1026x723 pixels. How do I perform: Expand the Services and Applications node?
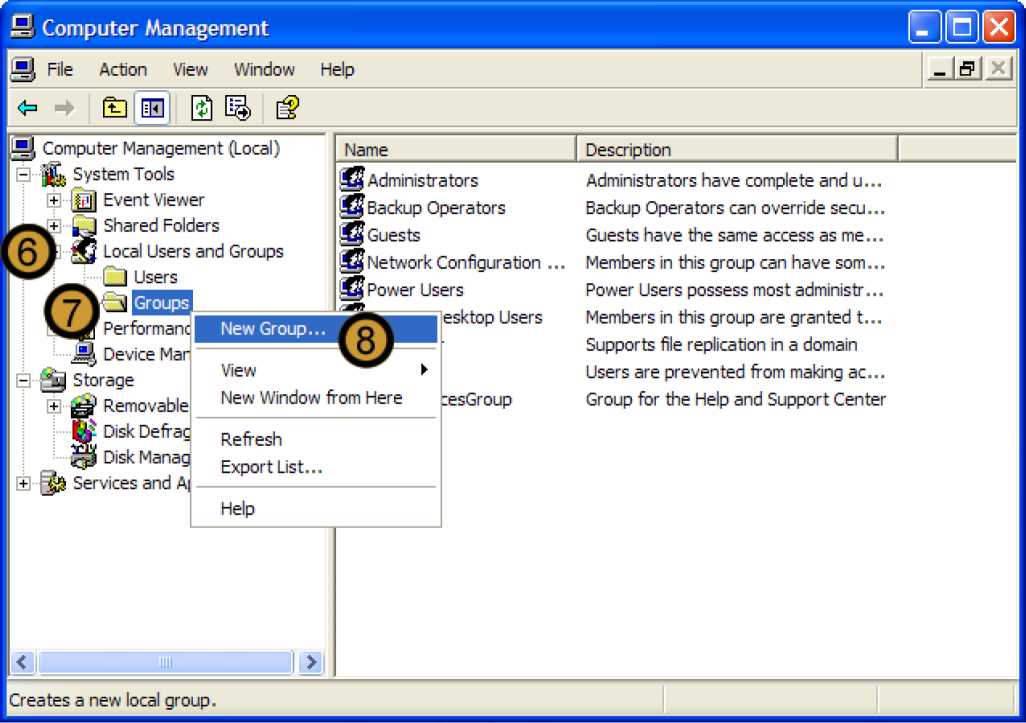pyautogui.click(x=24, y=484)
